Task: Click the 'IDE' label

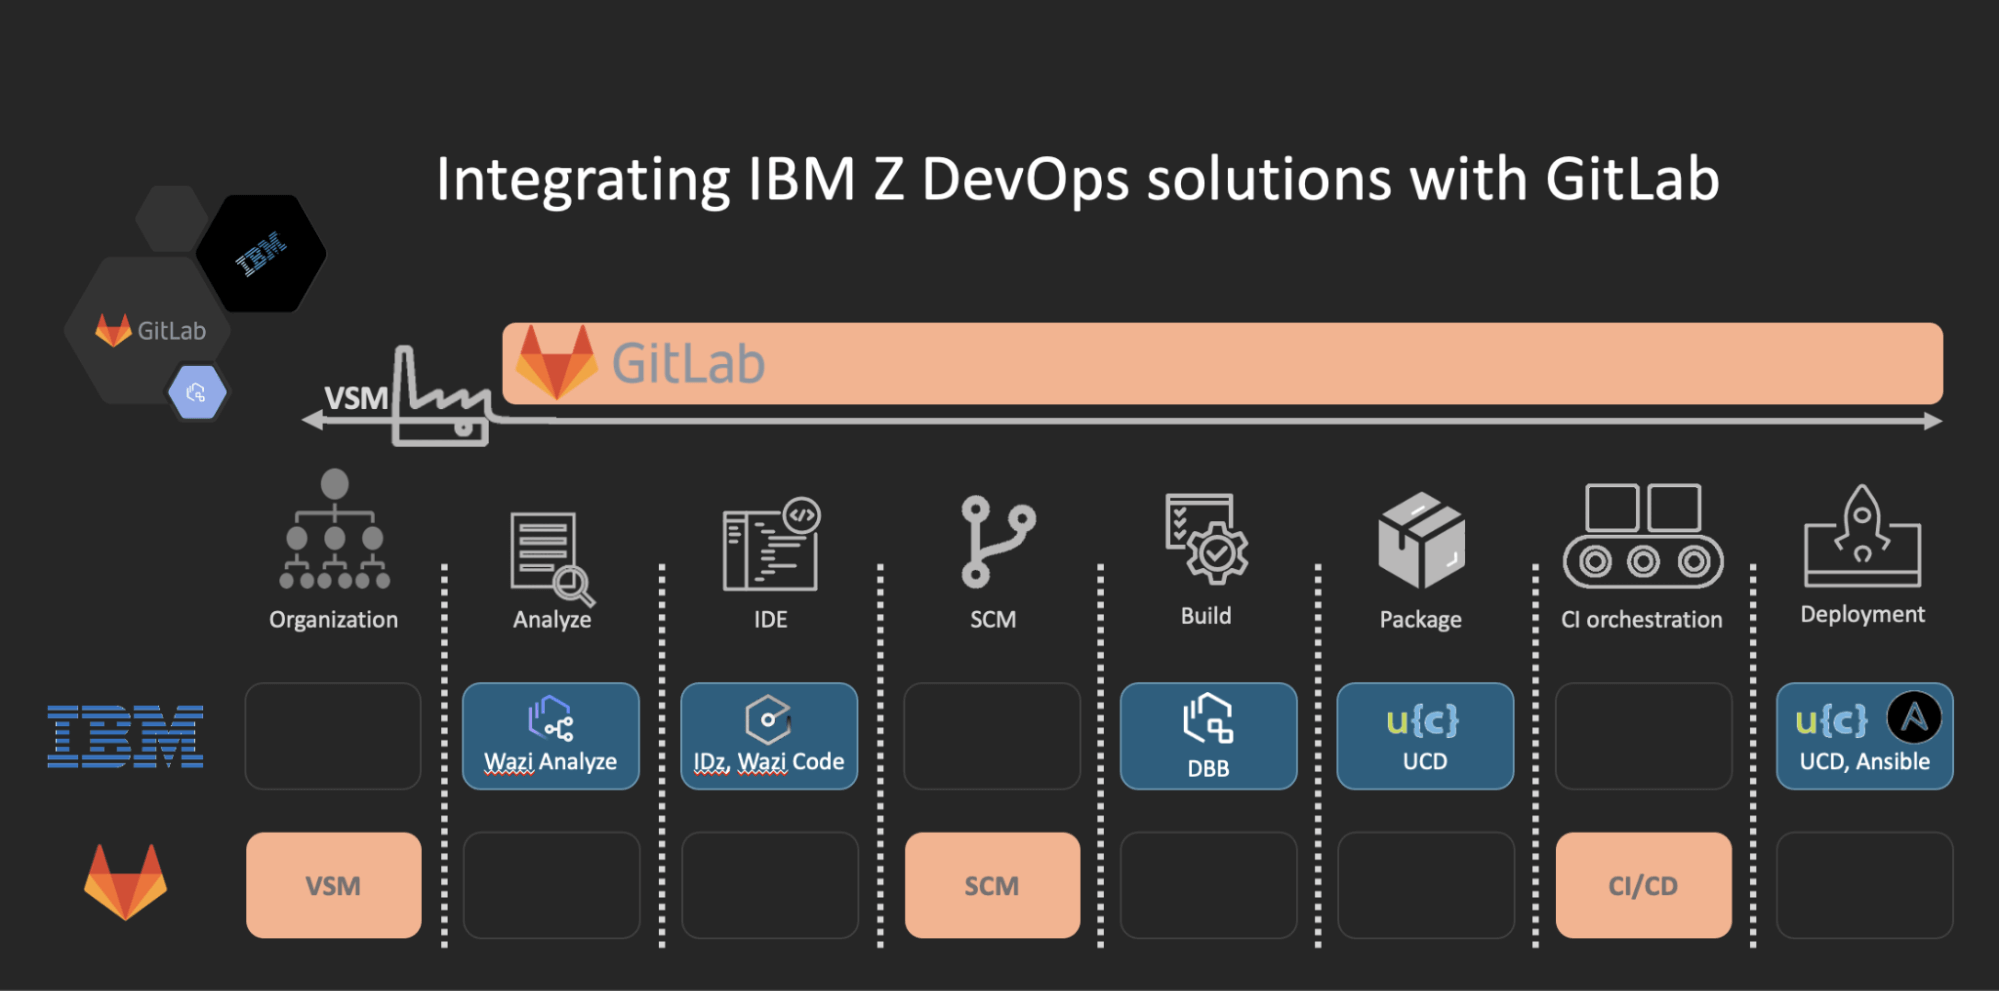Action: [x=771, y=620]
